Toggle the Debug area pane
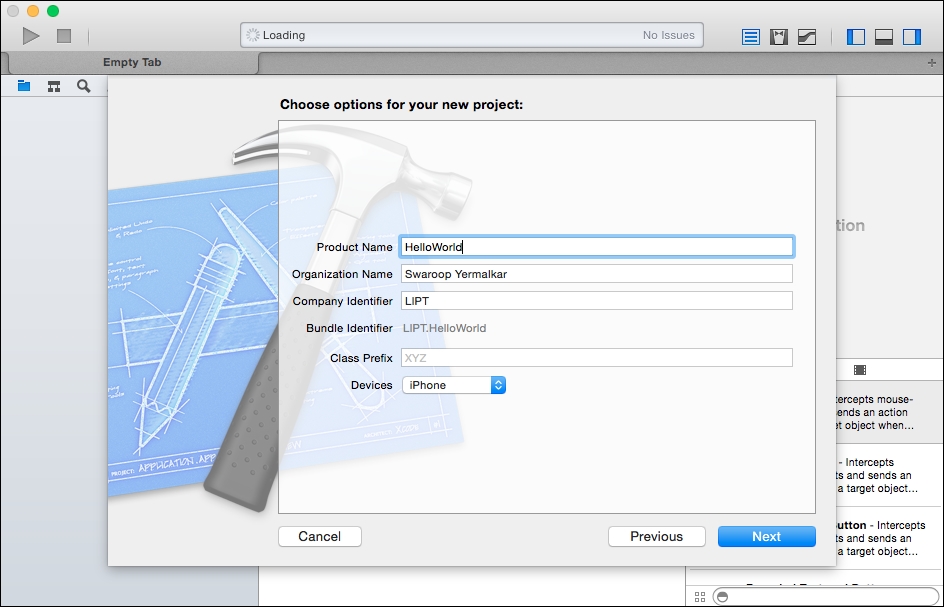Viewport: 944px width, 607px height. (884, 37)
